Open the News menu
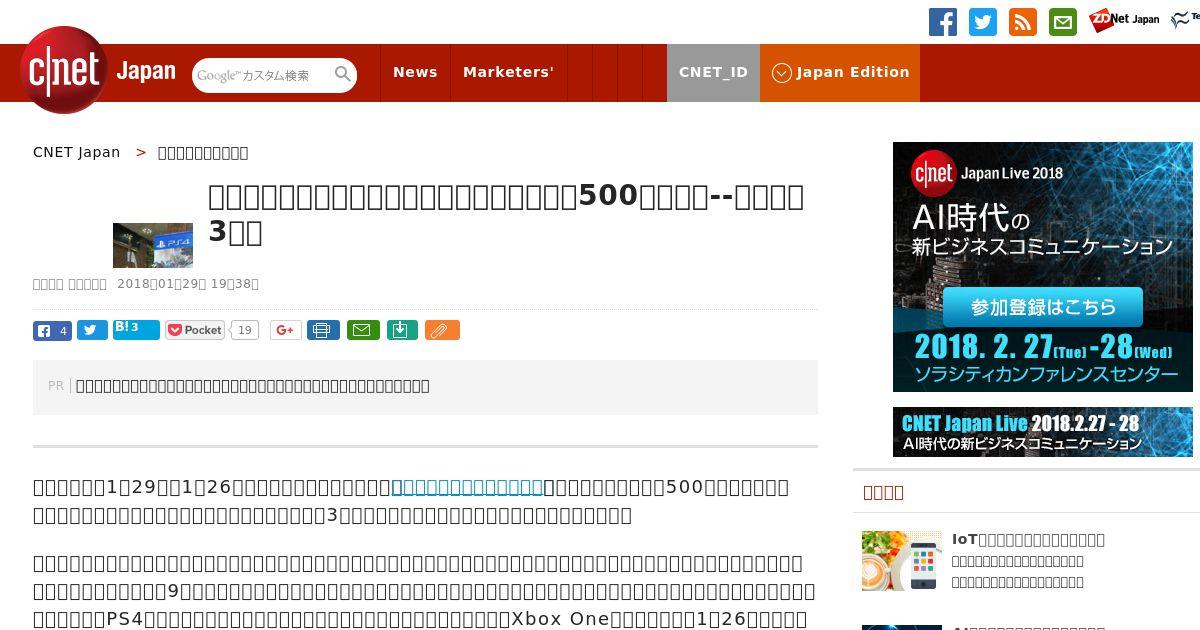1200x630 pixels. (x=415, y=72)
